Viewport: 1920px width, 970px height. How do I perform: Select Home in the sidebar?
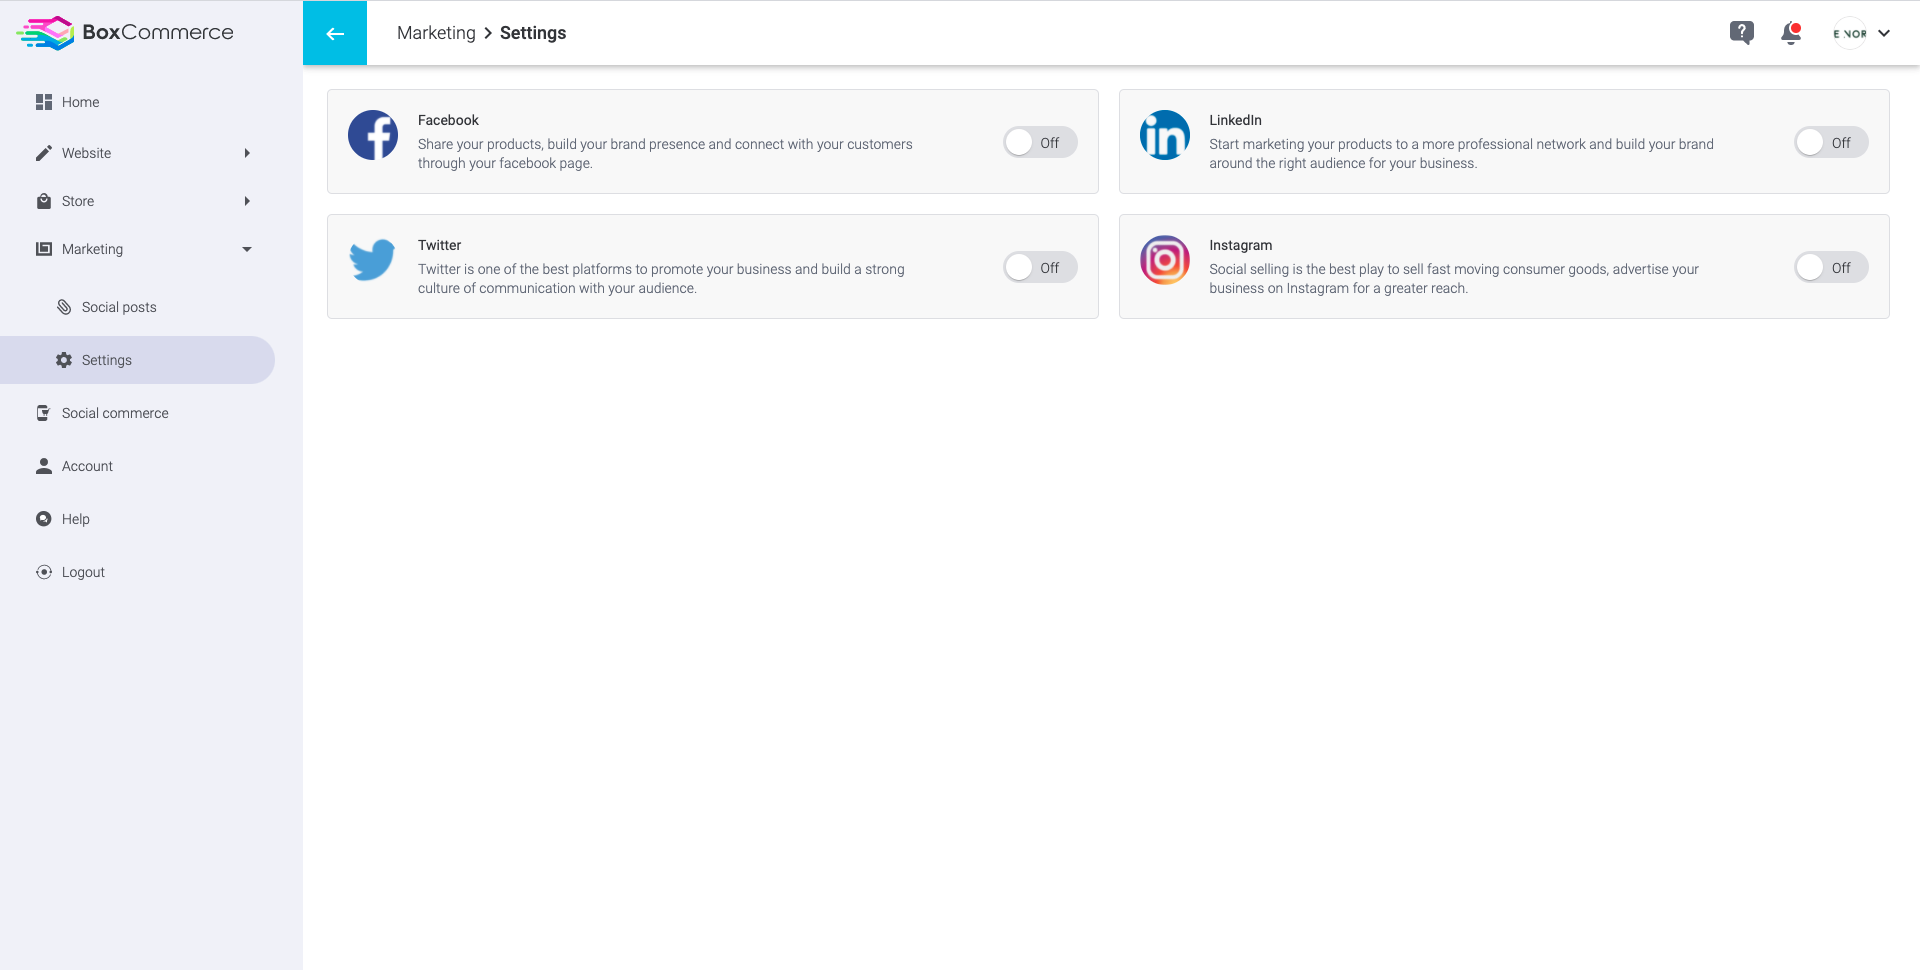click(81, 102)
